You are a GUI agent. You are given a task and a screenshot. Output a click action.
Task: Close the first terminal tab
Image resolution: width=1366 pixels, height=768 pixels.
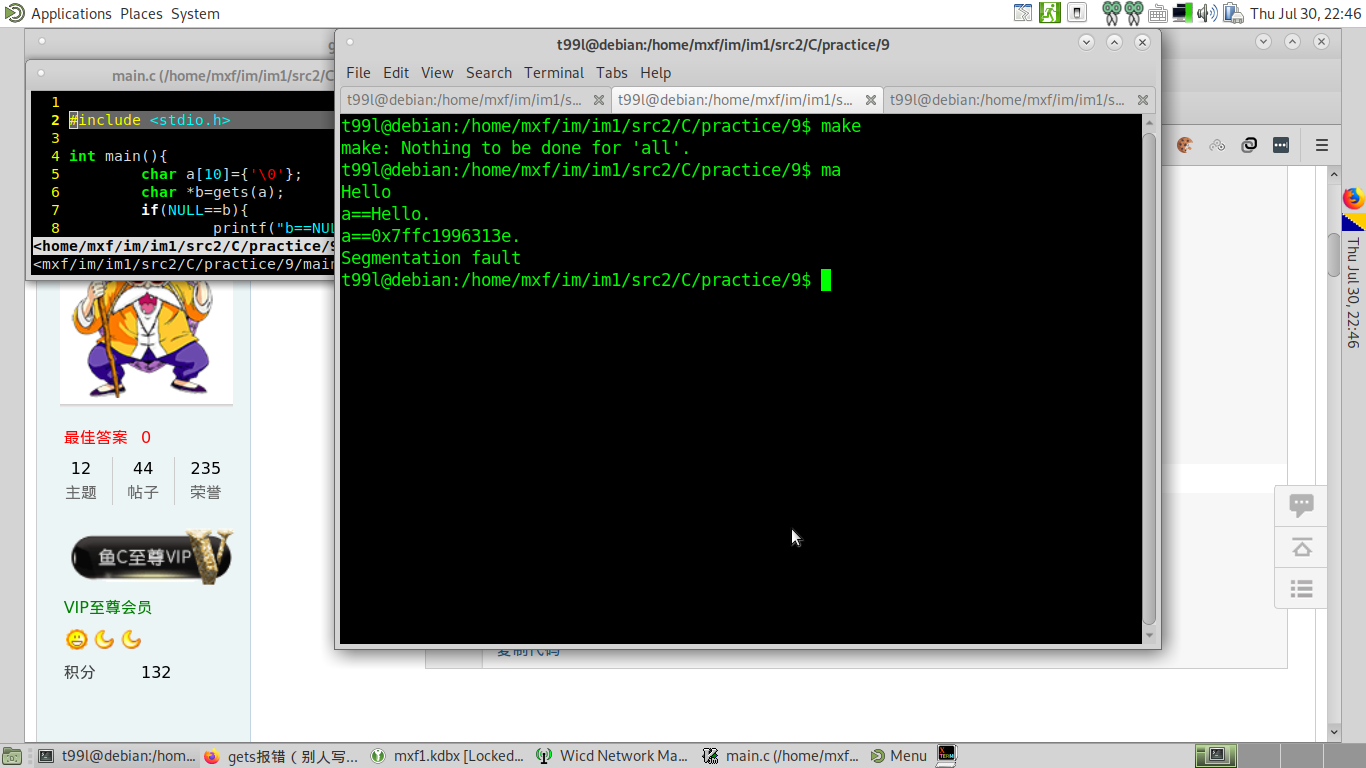[x=599, y=100]
